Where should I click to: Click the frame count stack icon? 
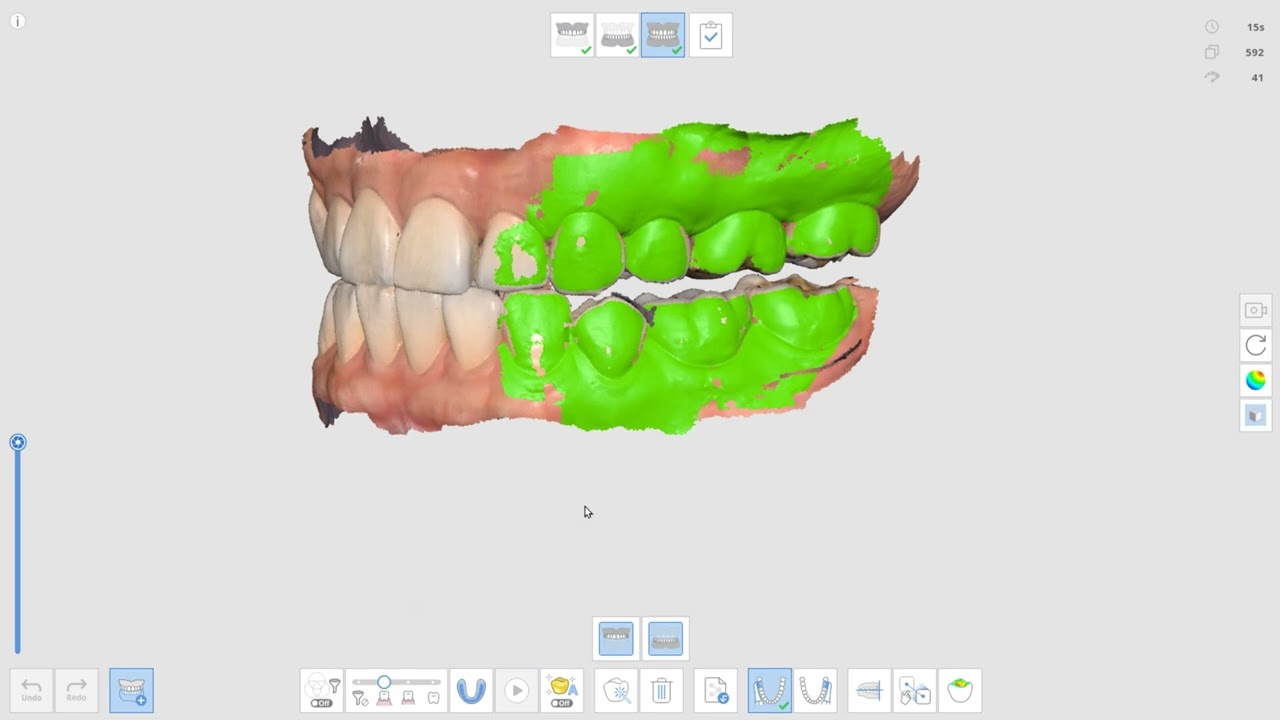(1212, 52)
